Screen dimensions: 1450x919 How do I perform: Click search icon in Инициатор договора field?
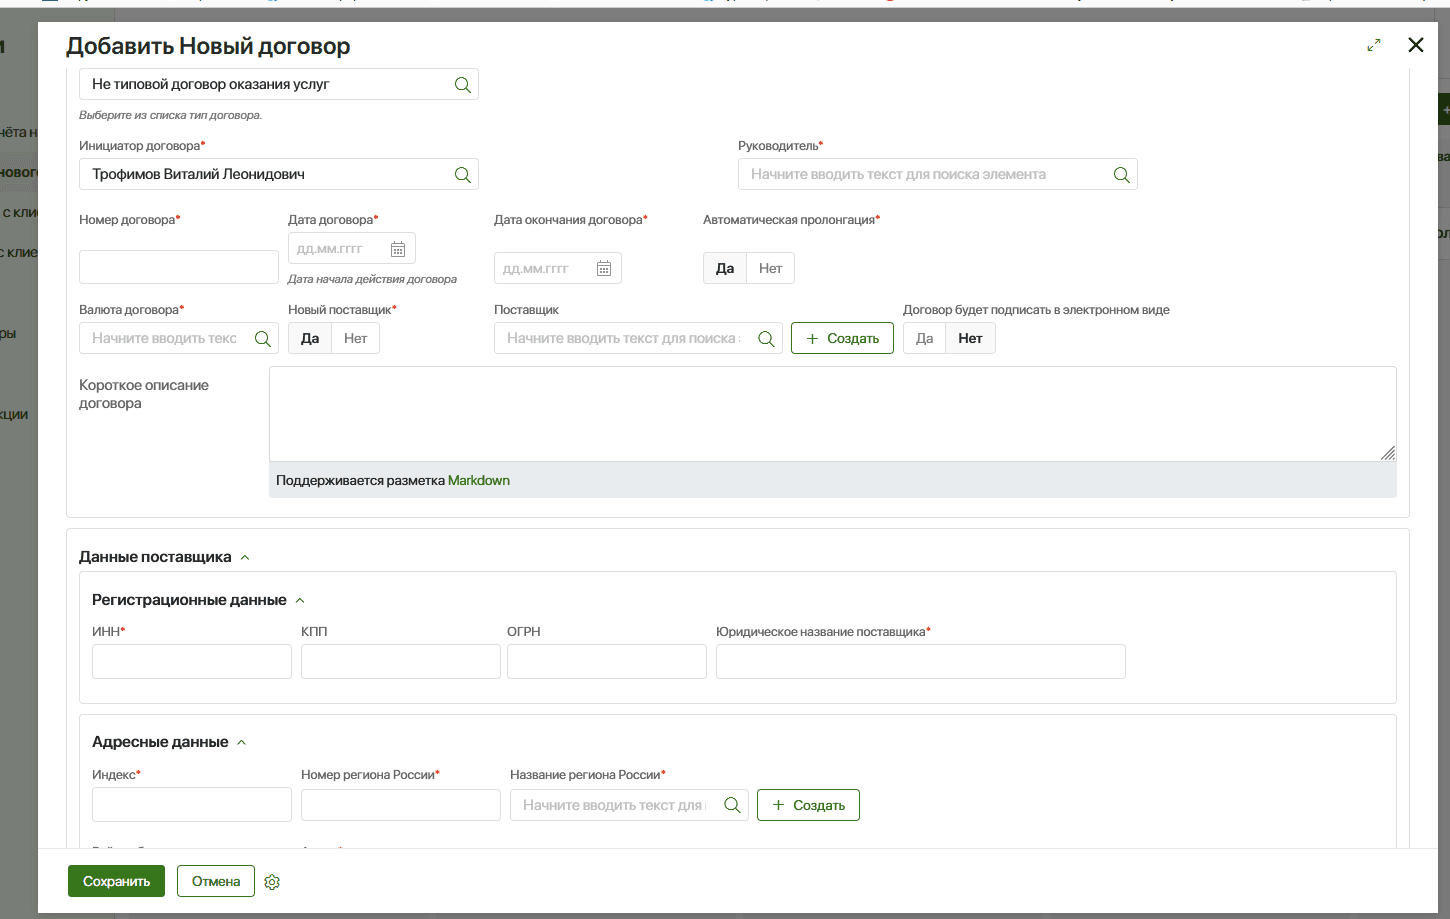462,175
